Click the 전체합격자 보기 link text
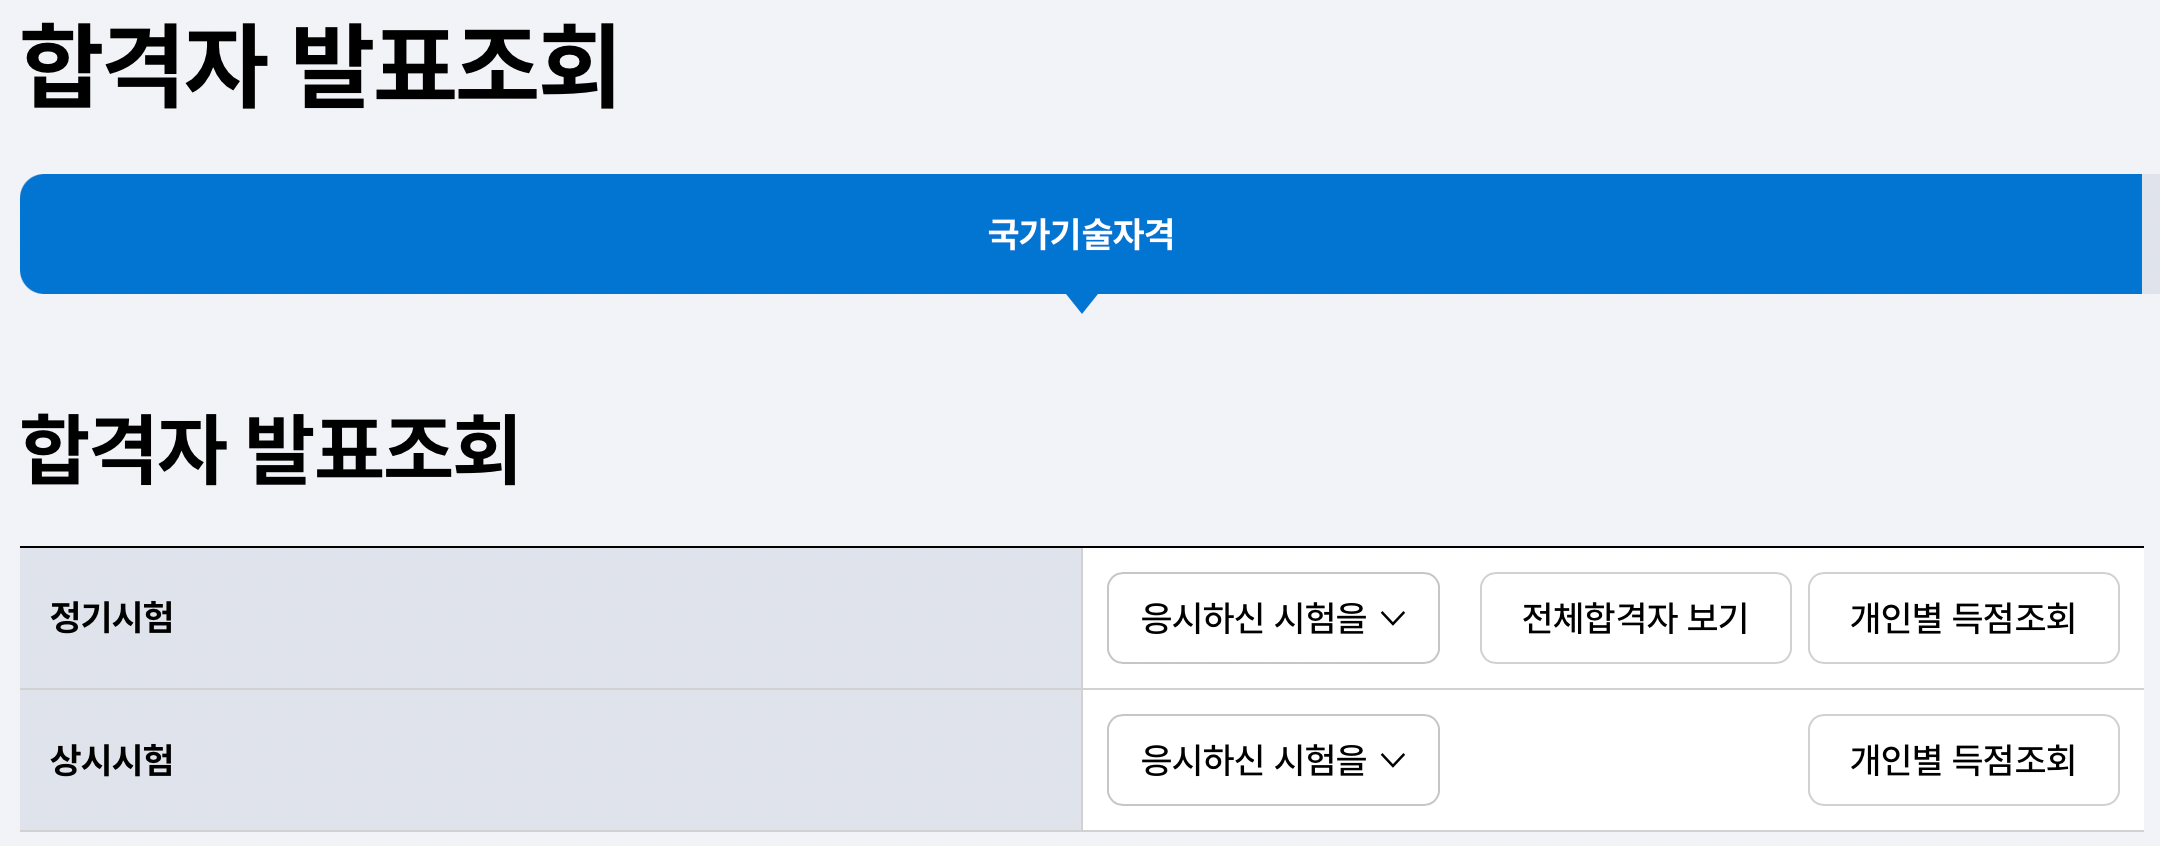Viewport: 2160px width, 846px height. (1634, 619)
